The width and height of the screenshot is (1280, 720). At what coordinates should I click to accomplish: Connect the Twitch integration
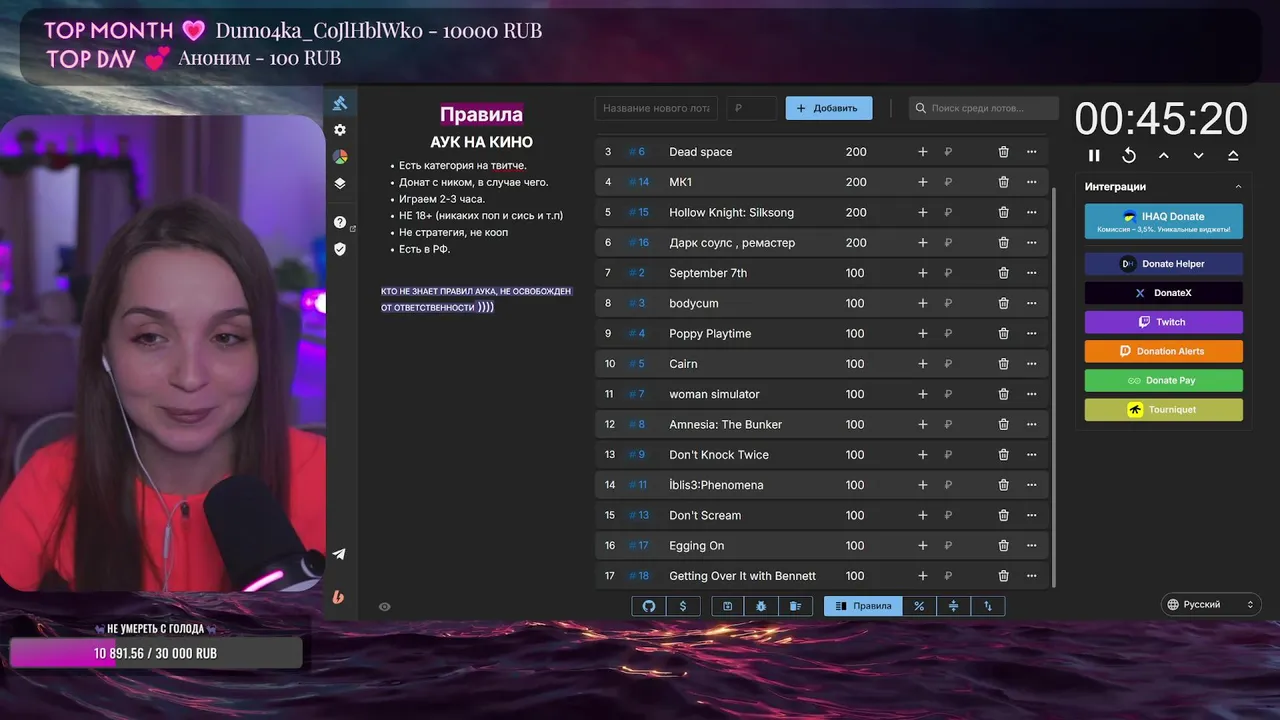tap(1164, 322)
